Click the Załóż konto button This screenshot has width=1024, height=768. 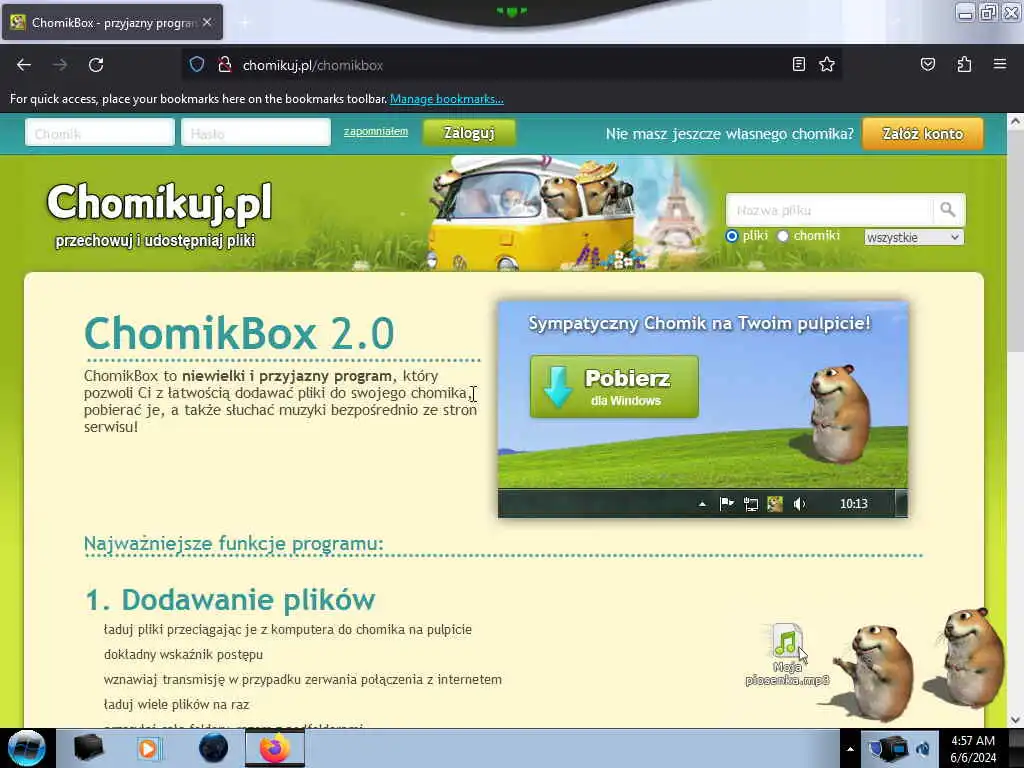click(x=923, y=133)
